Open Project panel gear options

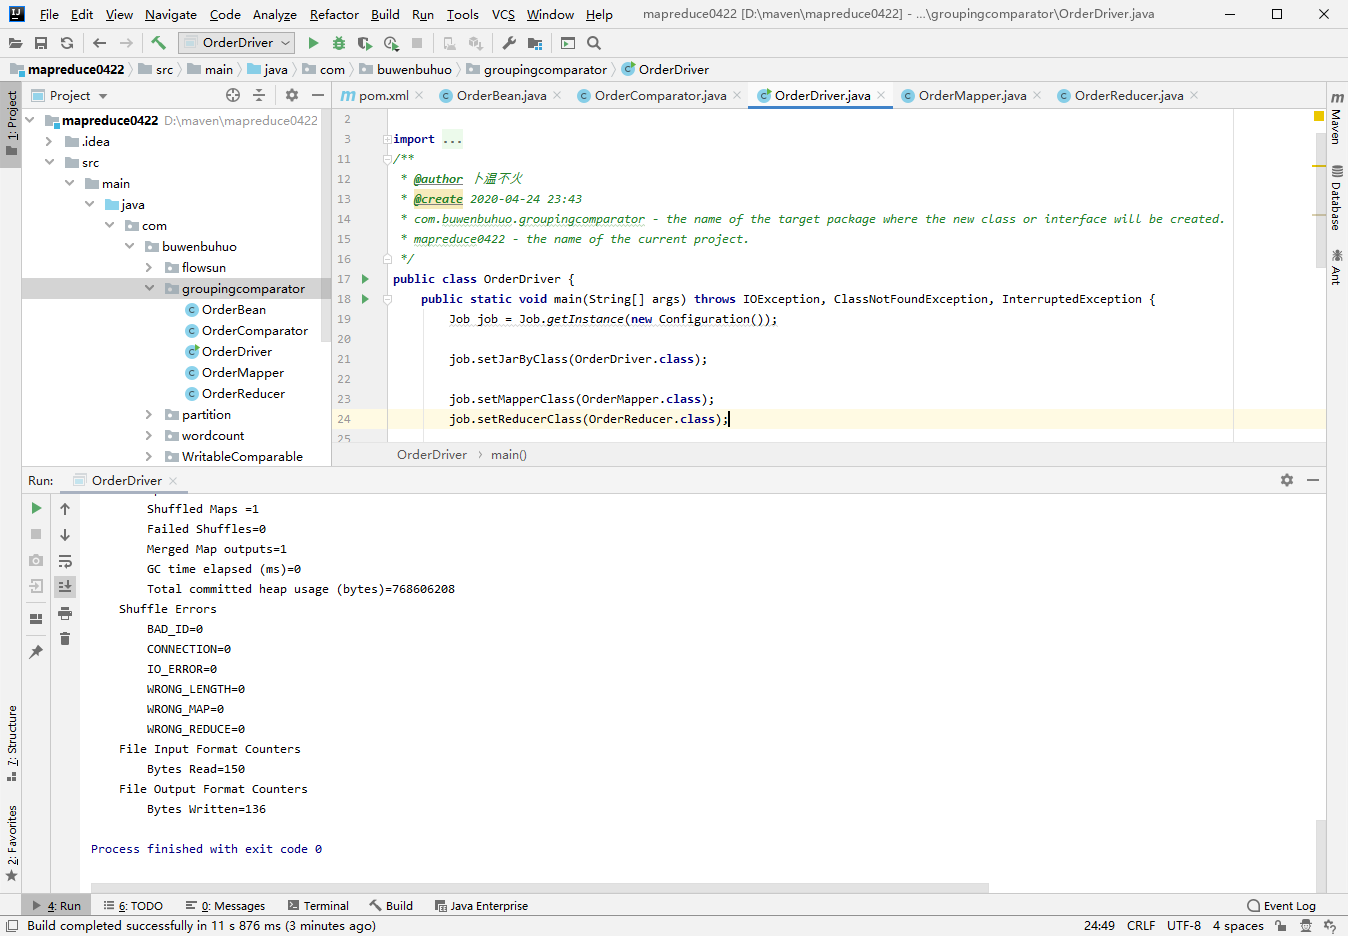pos(292,95)
